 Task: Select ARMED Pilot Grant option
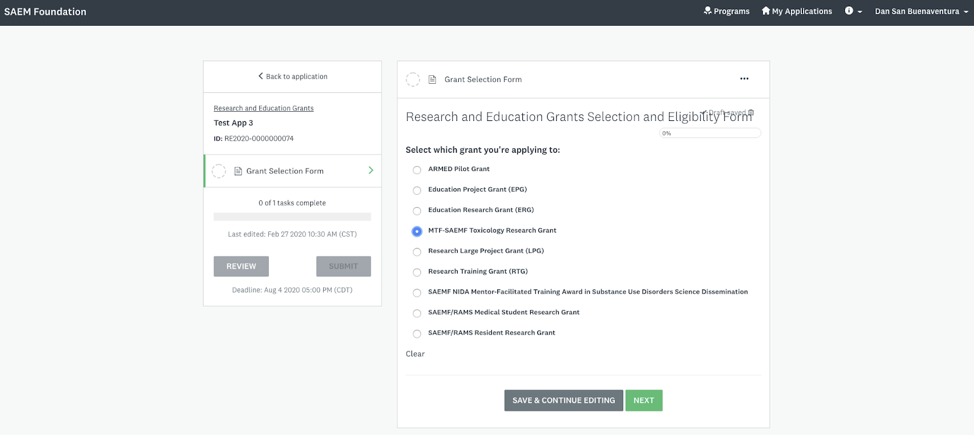pos(417,170)
